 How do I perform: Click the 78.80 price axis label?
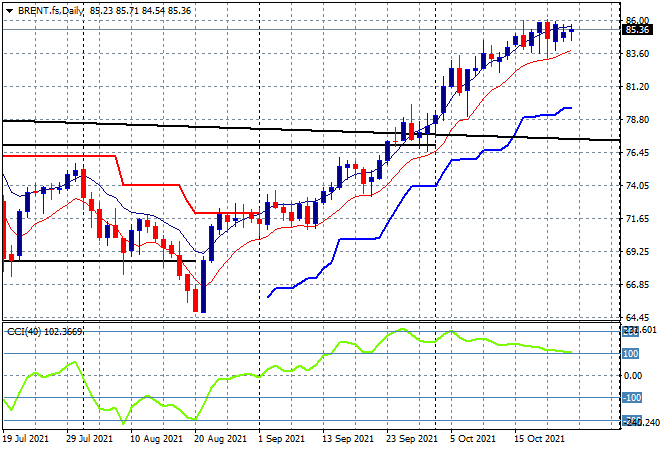click(x=637, y=120)
